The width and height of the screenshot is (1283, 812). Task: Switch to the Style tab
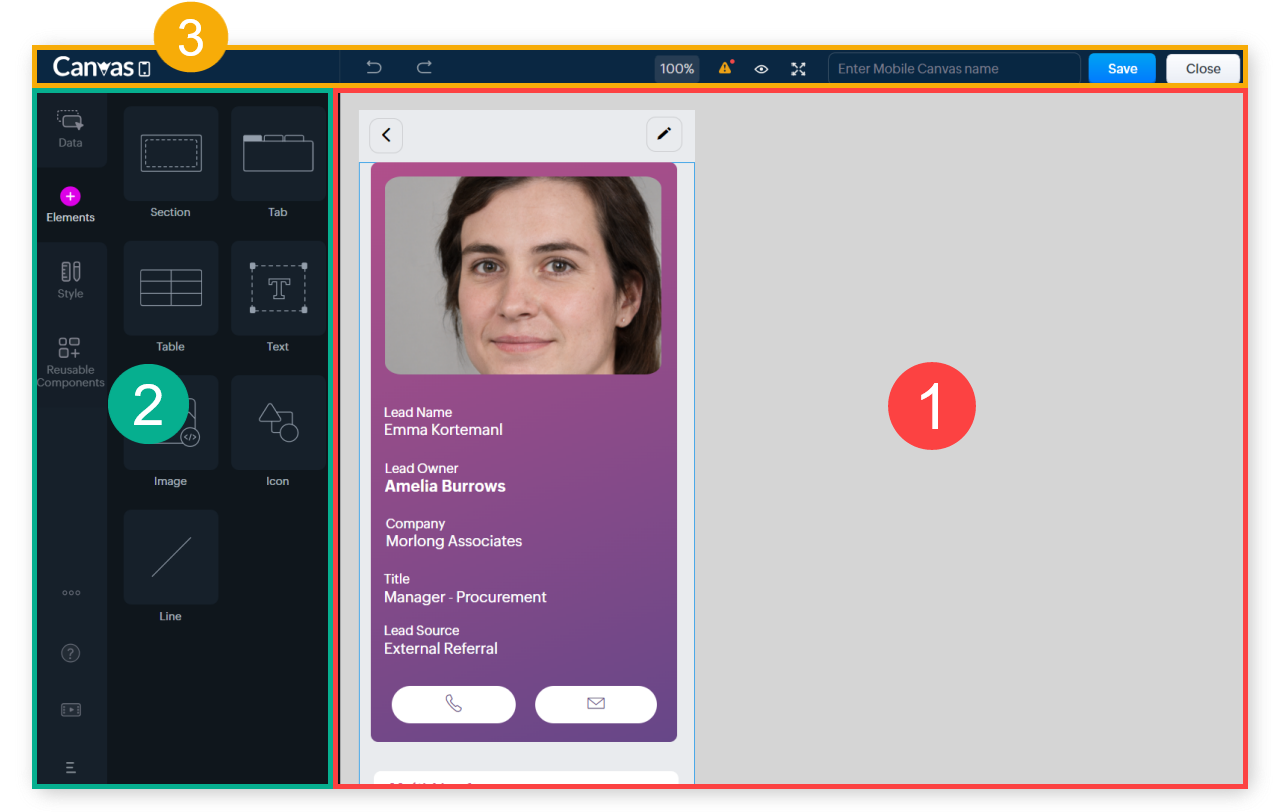70,280
